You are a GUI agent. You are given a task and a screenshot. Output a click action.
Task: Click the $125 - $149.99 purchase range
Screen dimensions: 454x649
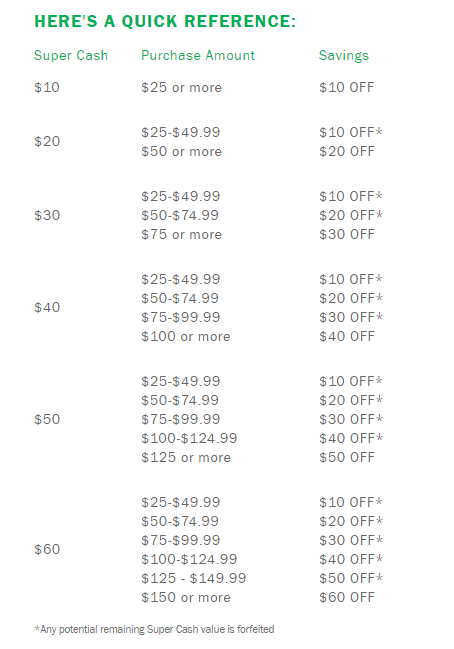coord(193,578)
